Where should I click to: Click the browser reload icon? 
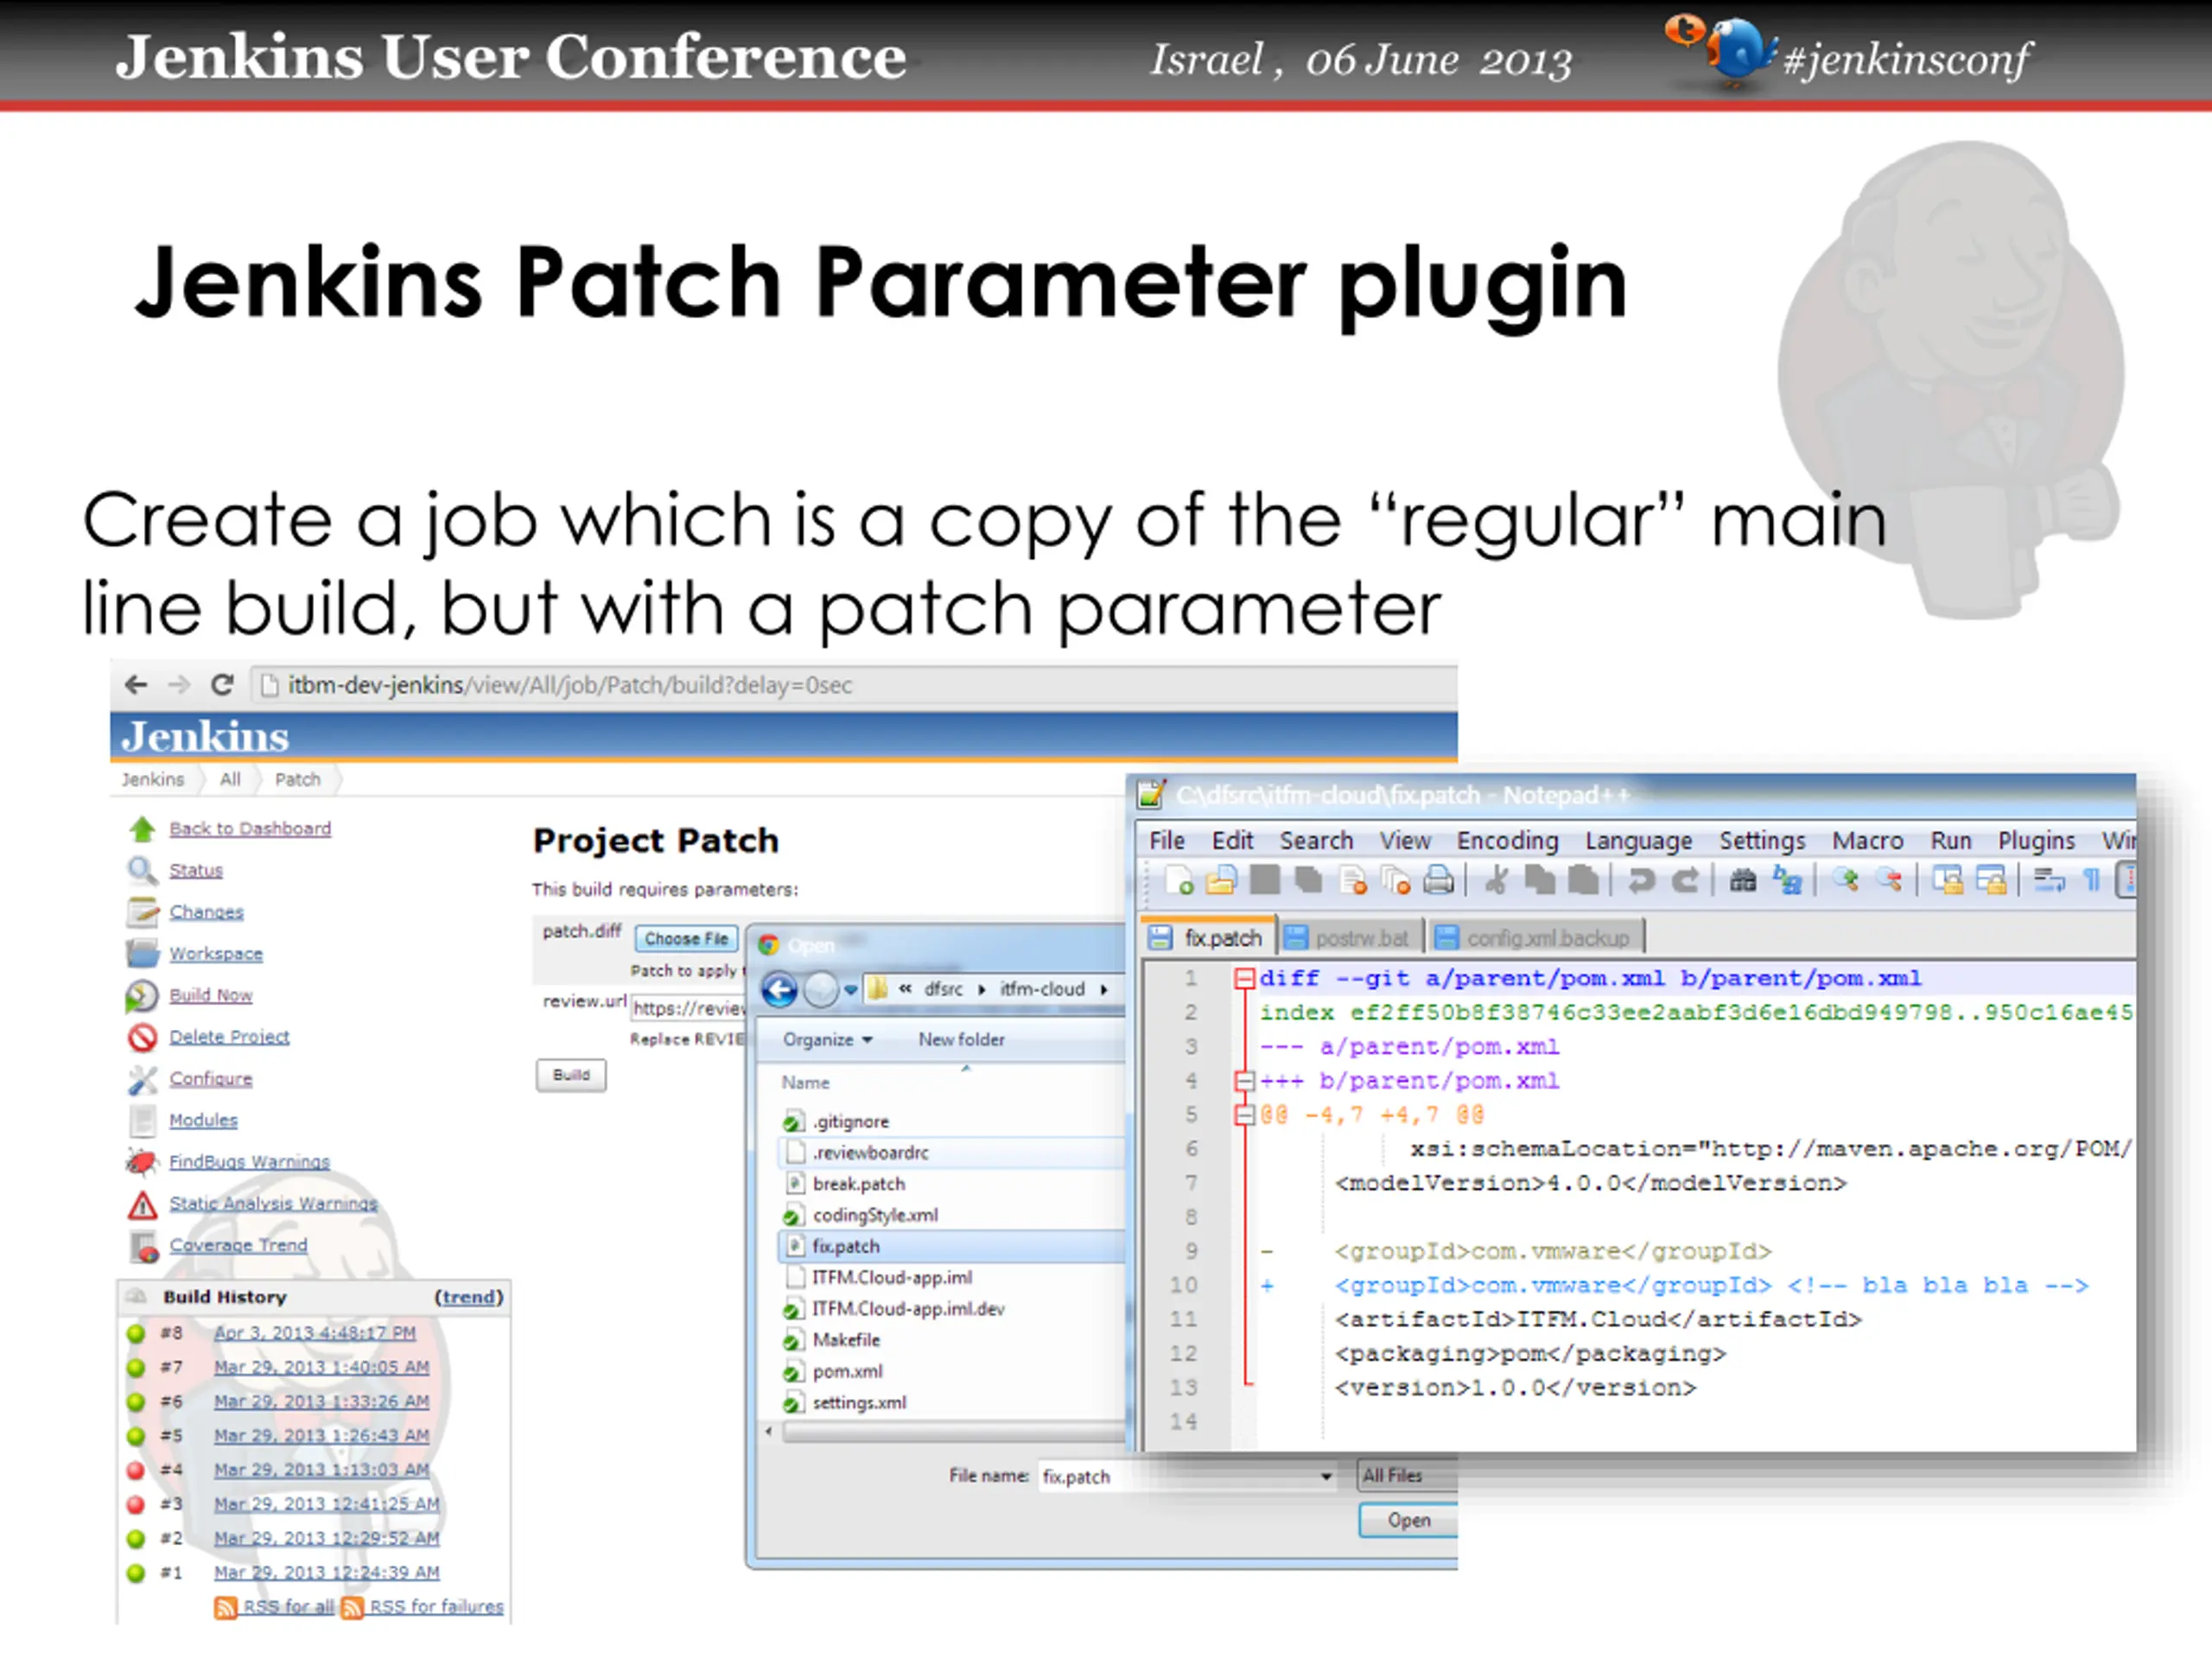222,685
